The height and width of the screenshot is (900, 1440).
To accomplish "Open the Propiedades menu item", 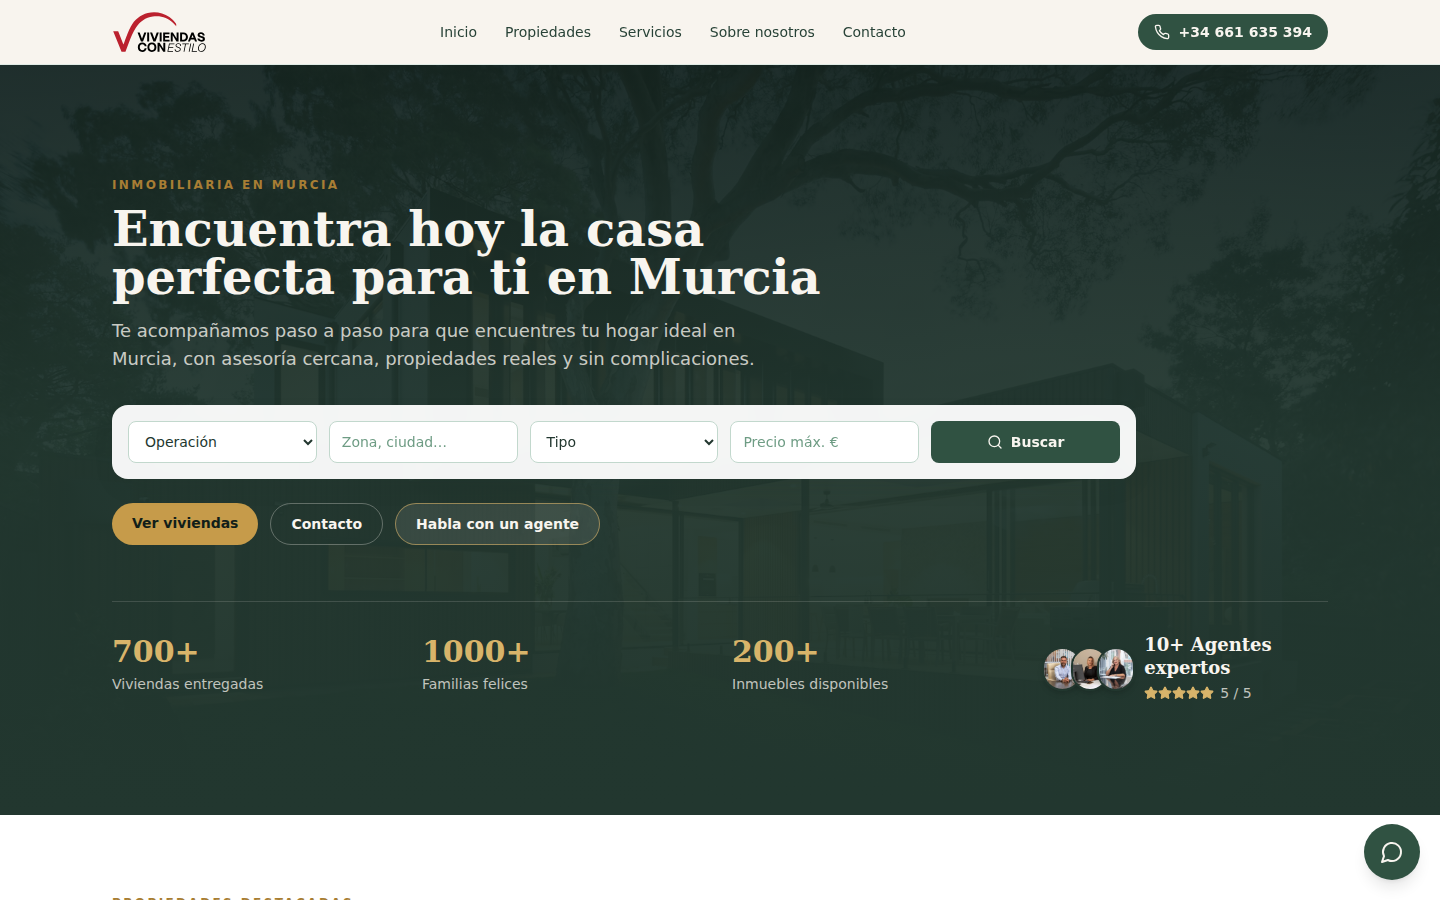I will [548, 32].
